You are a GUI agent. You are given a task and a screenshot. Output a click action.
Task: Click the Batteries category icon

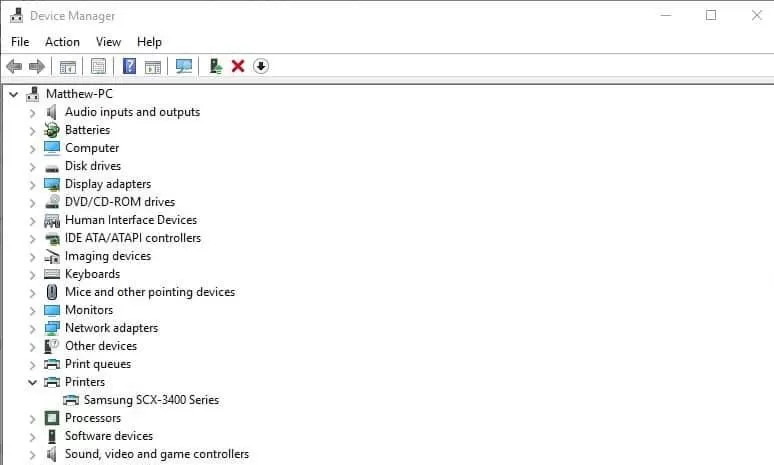[x=51, y=130]
